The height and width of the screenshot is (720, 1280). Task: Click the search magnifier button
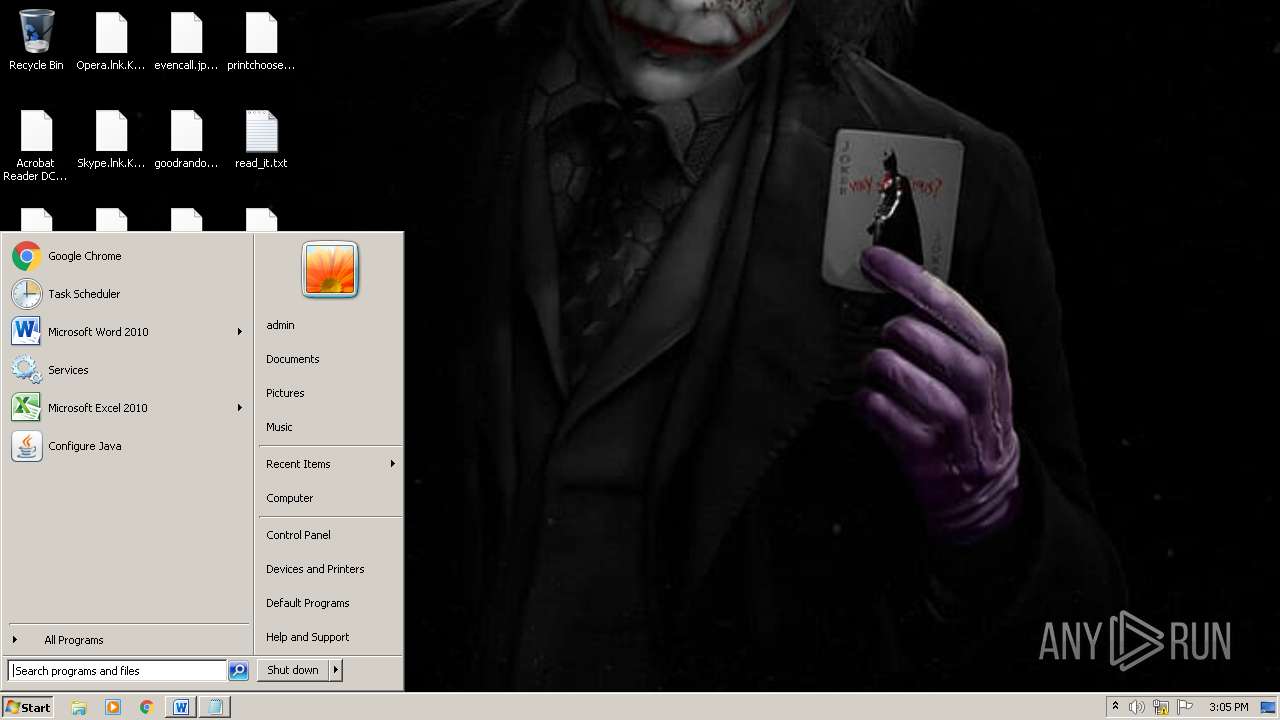(x=238, y=671)
